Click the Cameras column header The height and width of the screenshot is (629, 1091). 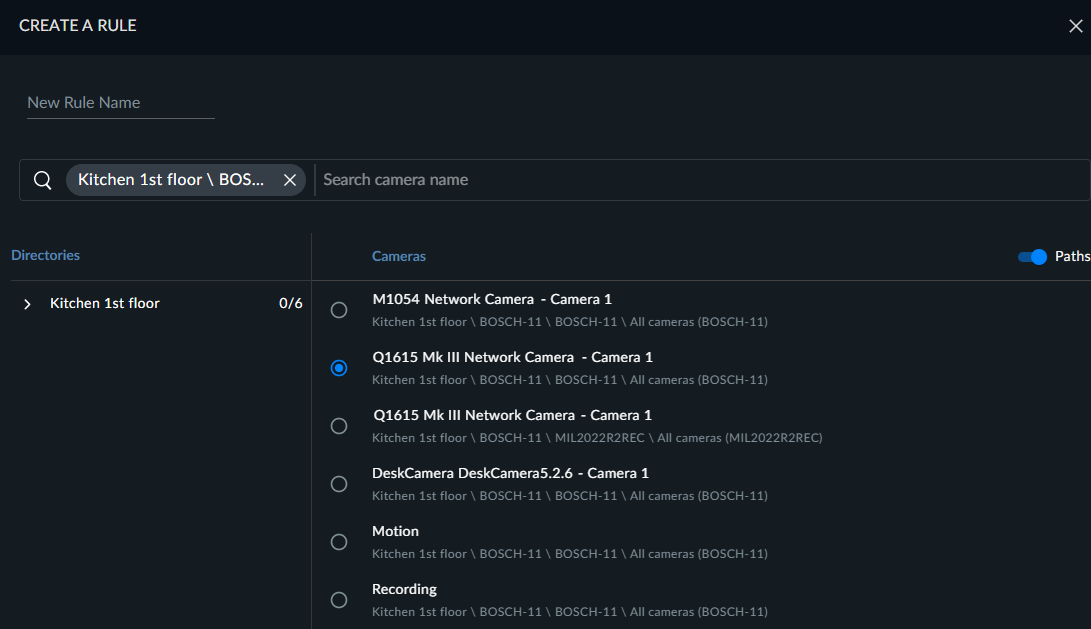coord(399,257)
